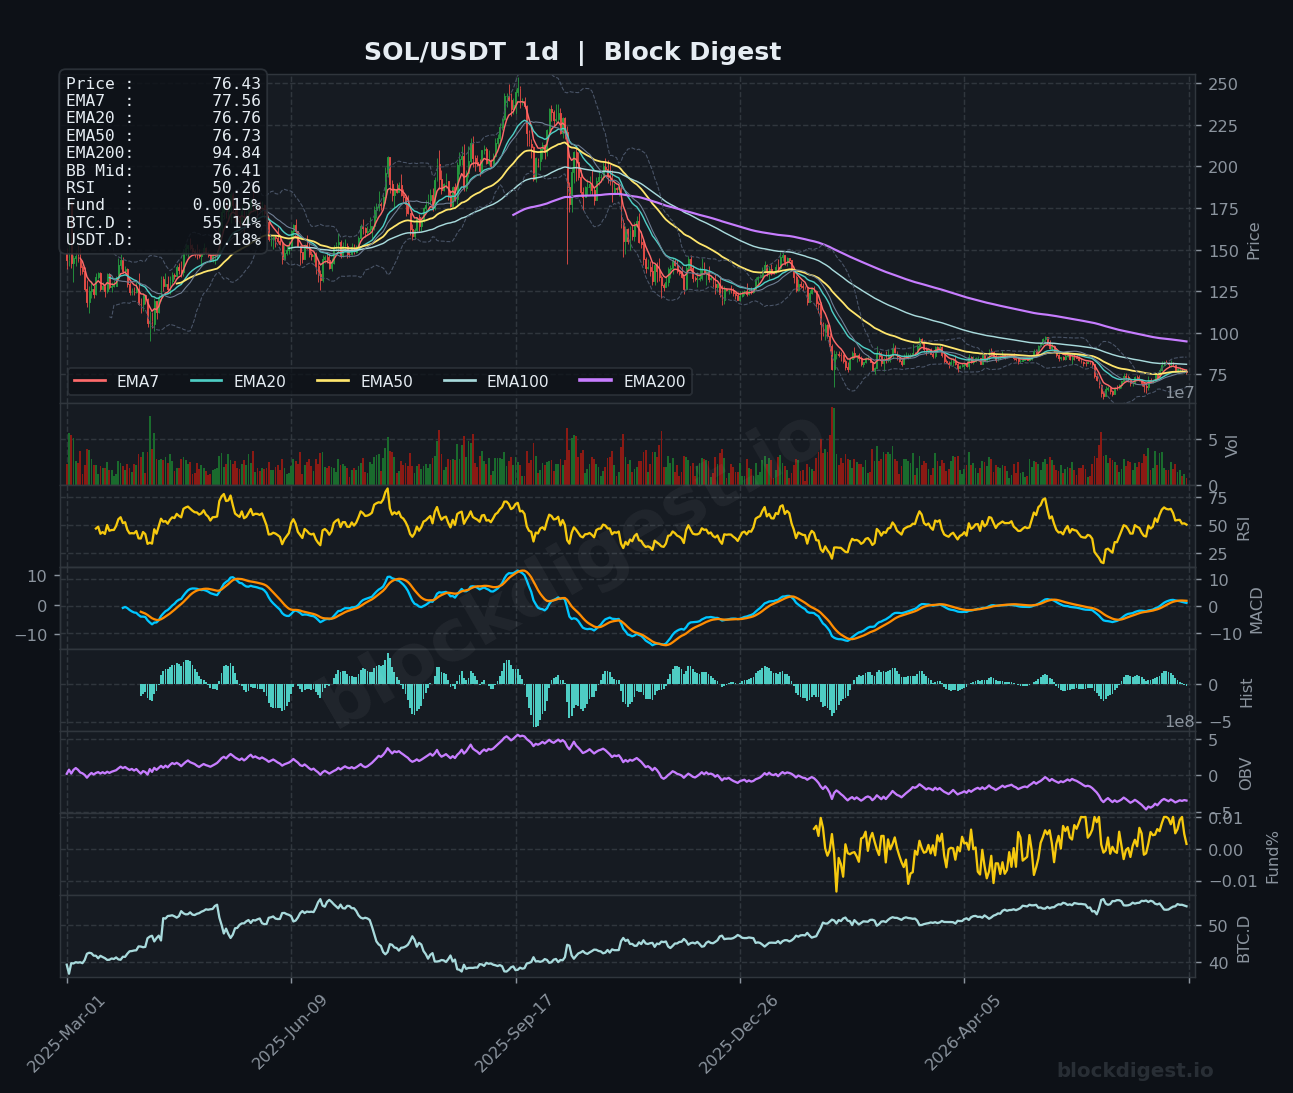This screenshot has width=1293, height=1093.
Task: Click the Price value 76.43 in stats box
Action: [236, 84]
